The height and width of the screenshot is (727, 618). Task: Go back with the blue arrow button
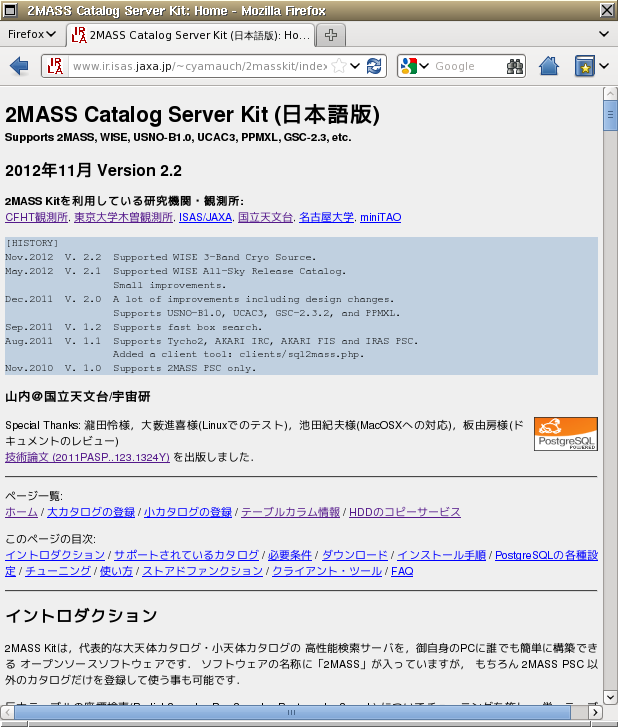tap(19, 66)
